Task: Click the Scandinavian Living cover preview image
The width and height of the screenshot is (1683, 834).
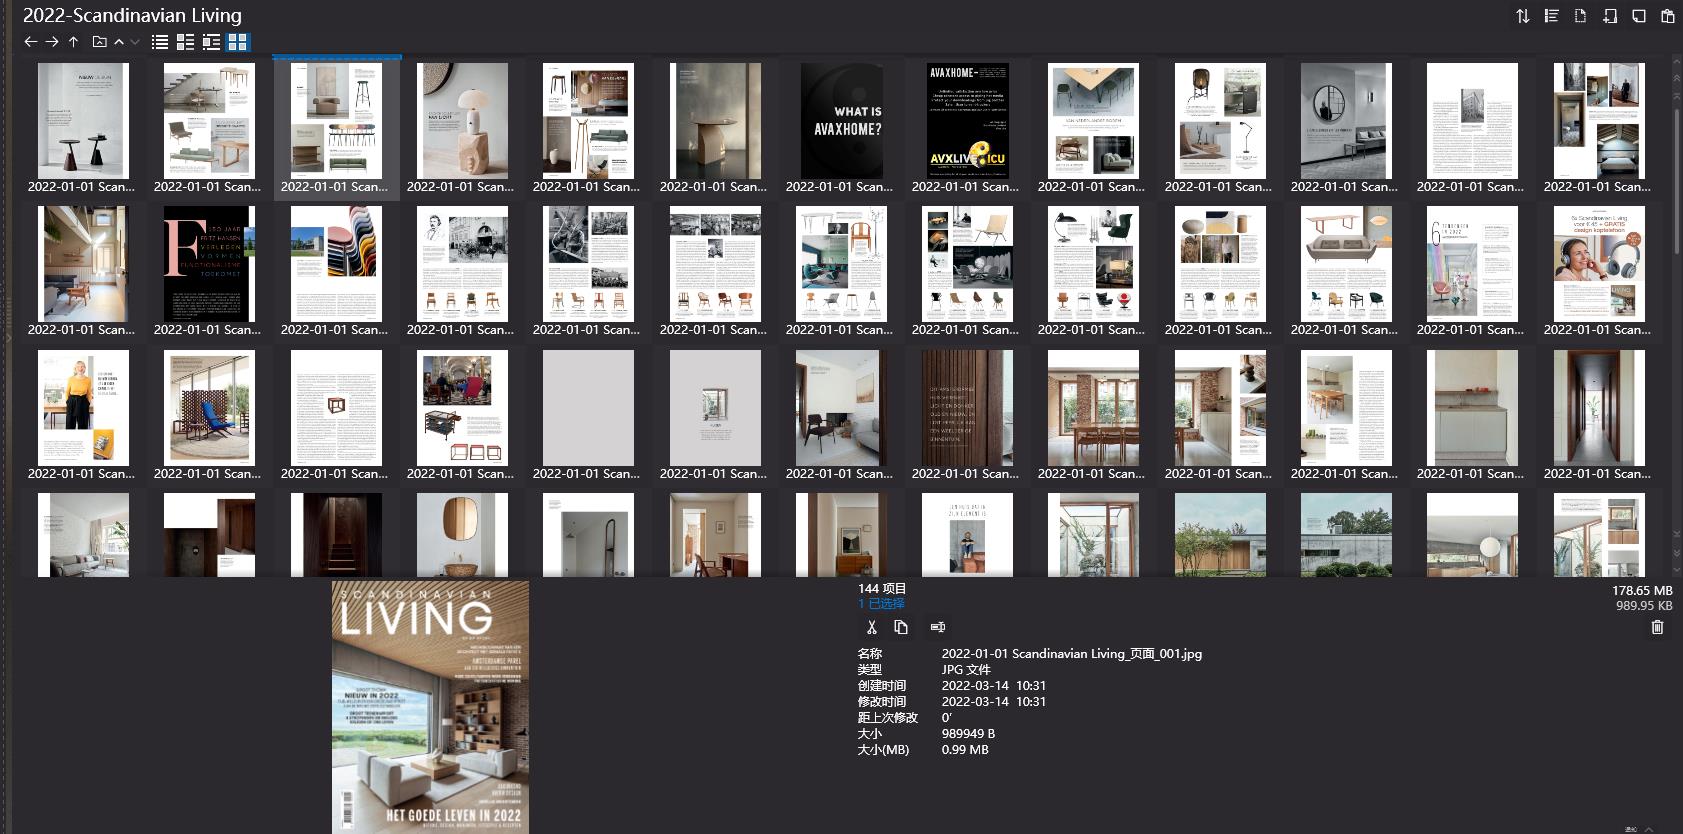Action: coord(430,706)
